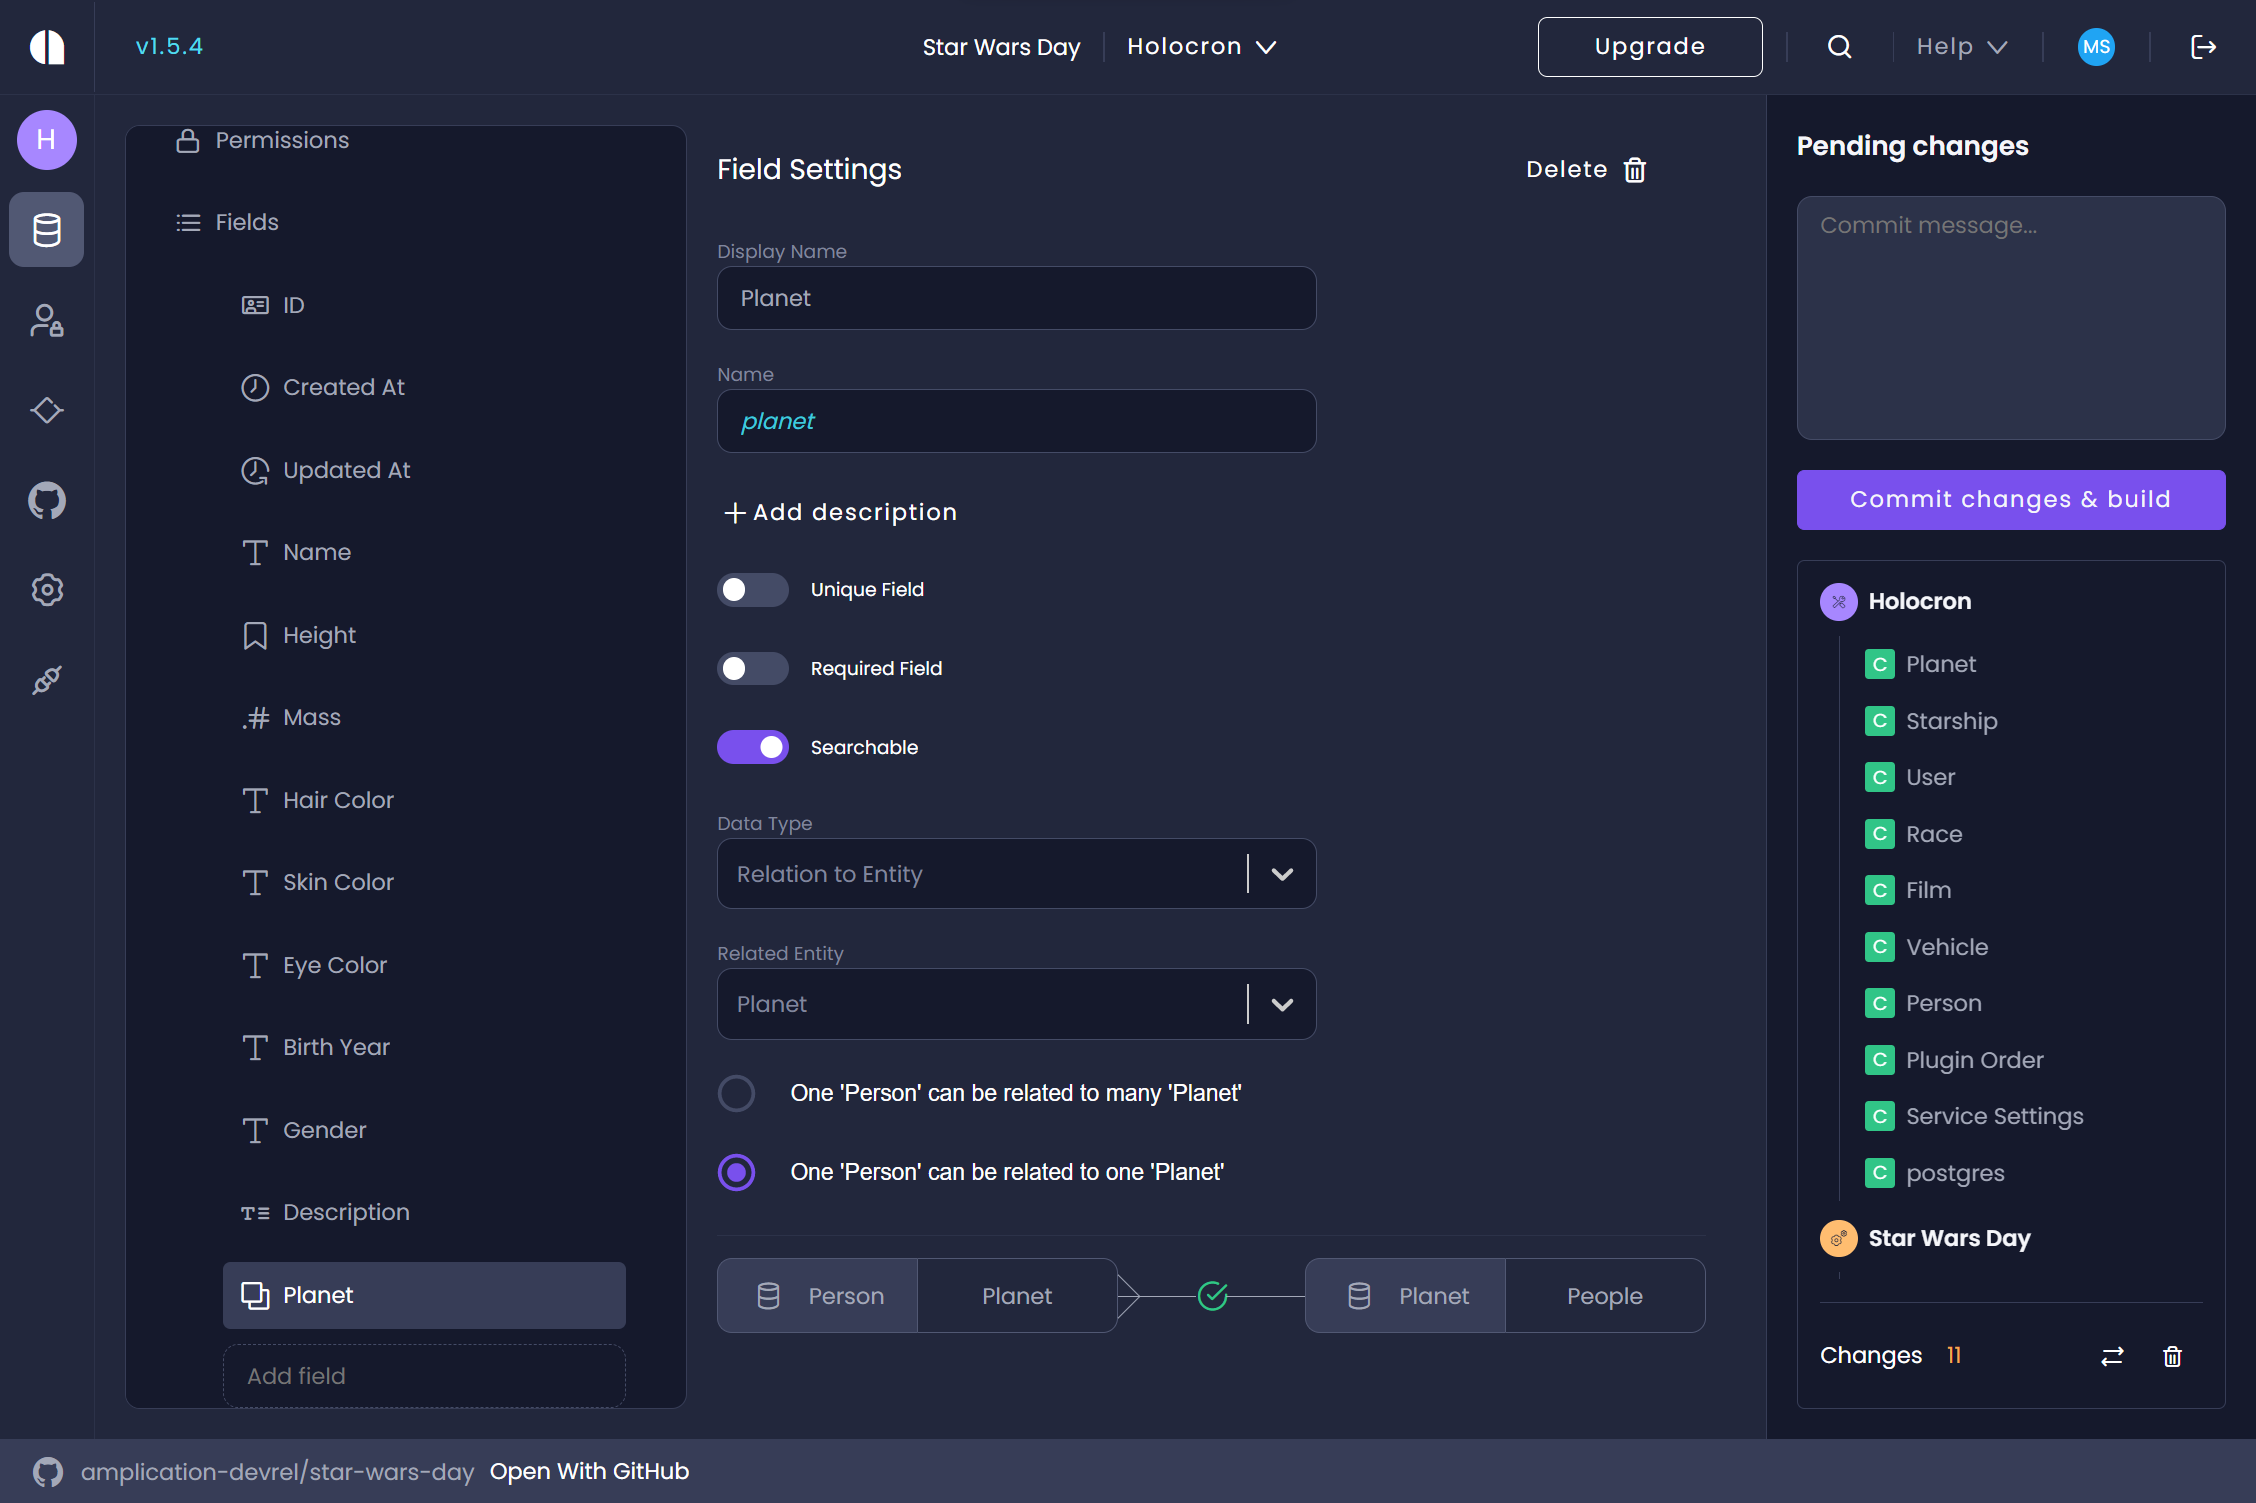This screenshot has width=2256, height=1503.
Task: Click the C badge beside Starship
Action: [1879, 721]
